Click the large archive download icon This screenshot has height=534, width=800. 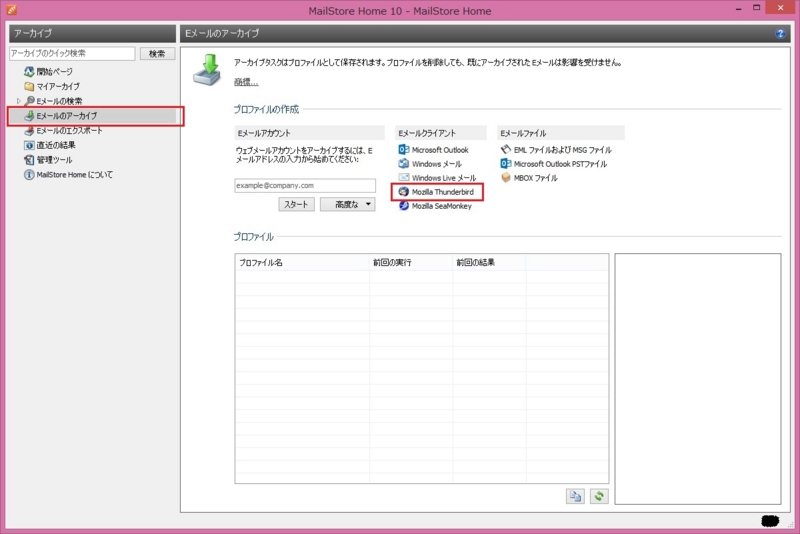click(x=207, y=70)
